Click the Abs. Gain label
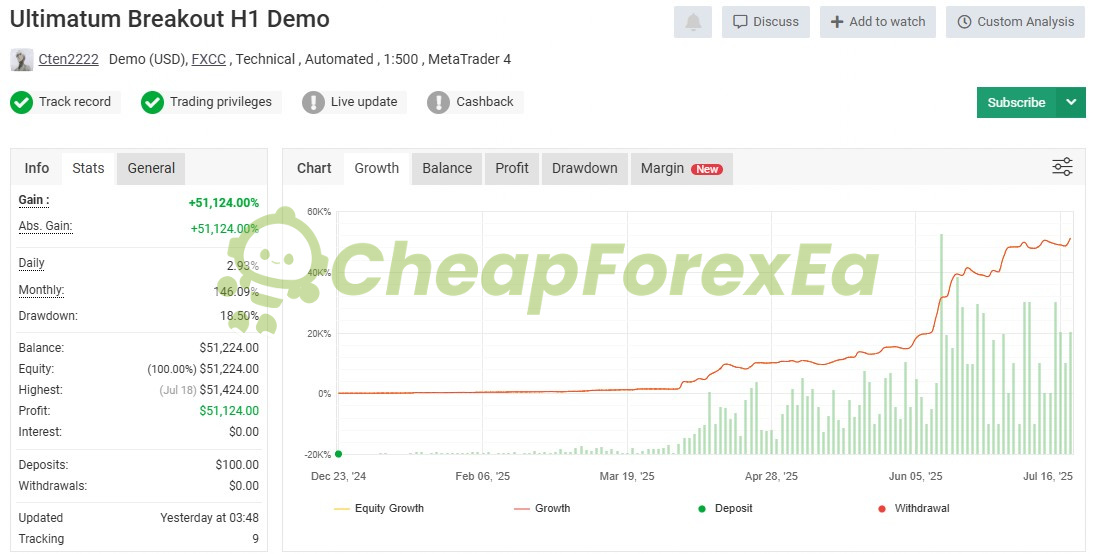Screen dimensions: 1096x554 (x=45, y=226)
